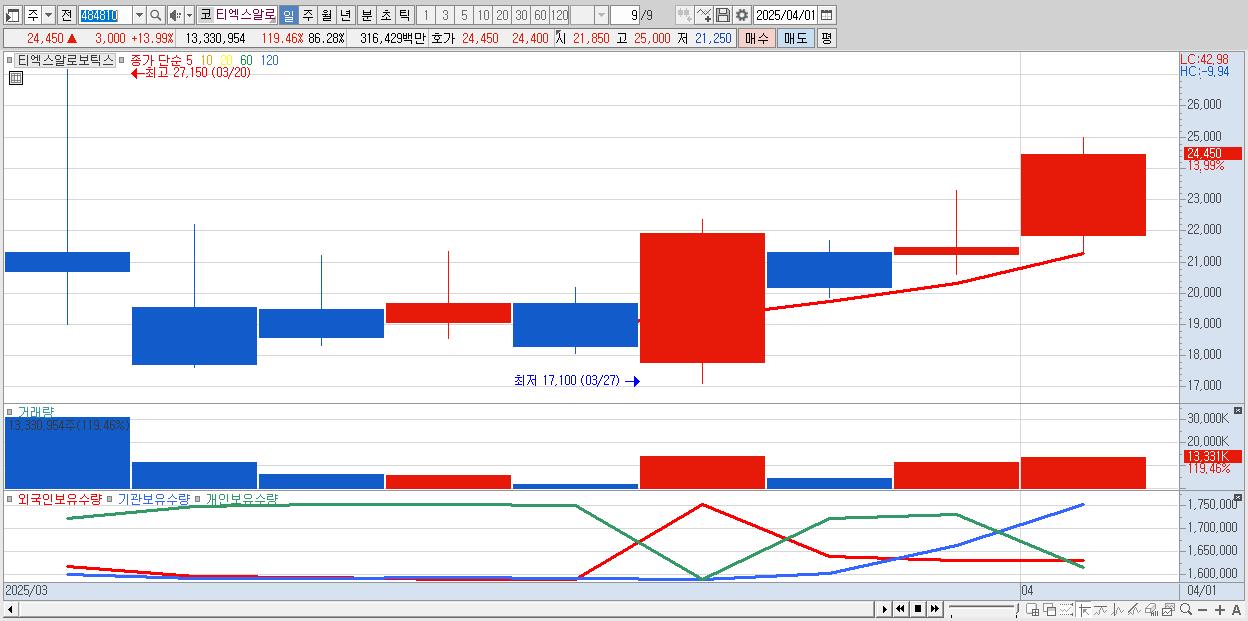Image resolution: width=1248 pixels, height=621 pixels.
Task: Click the dotted selection area icon
Action: coord(1067,609)
